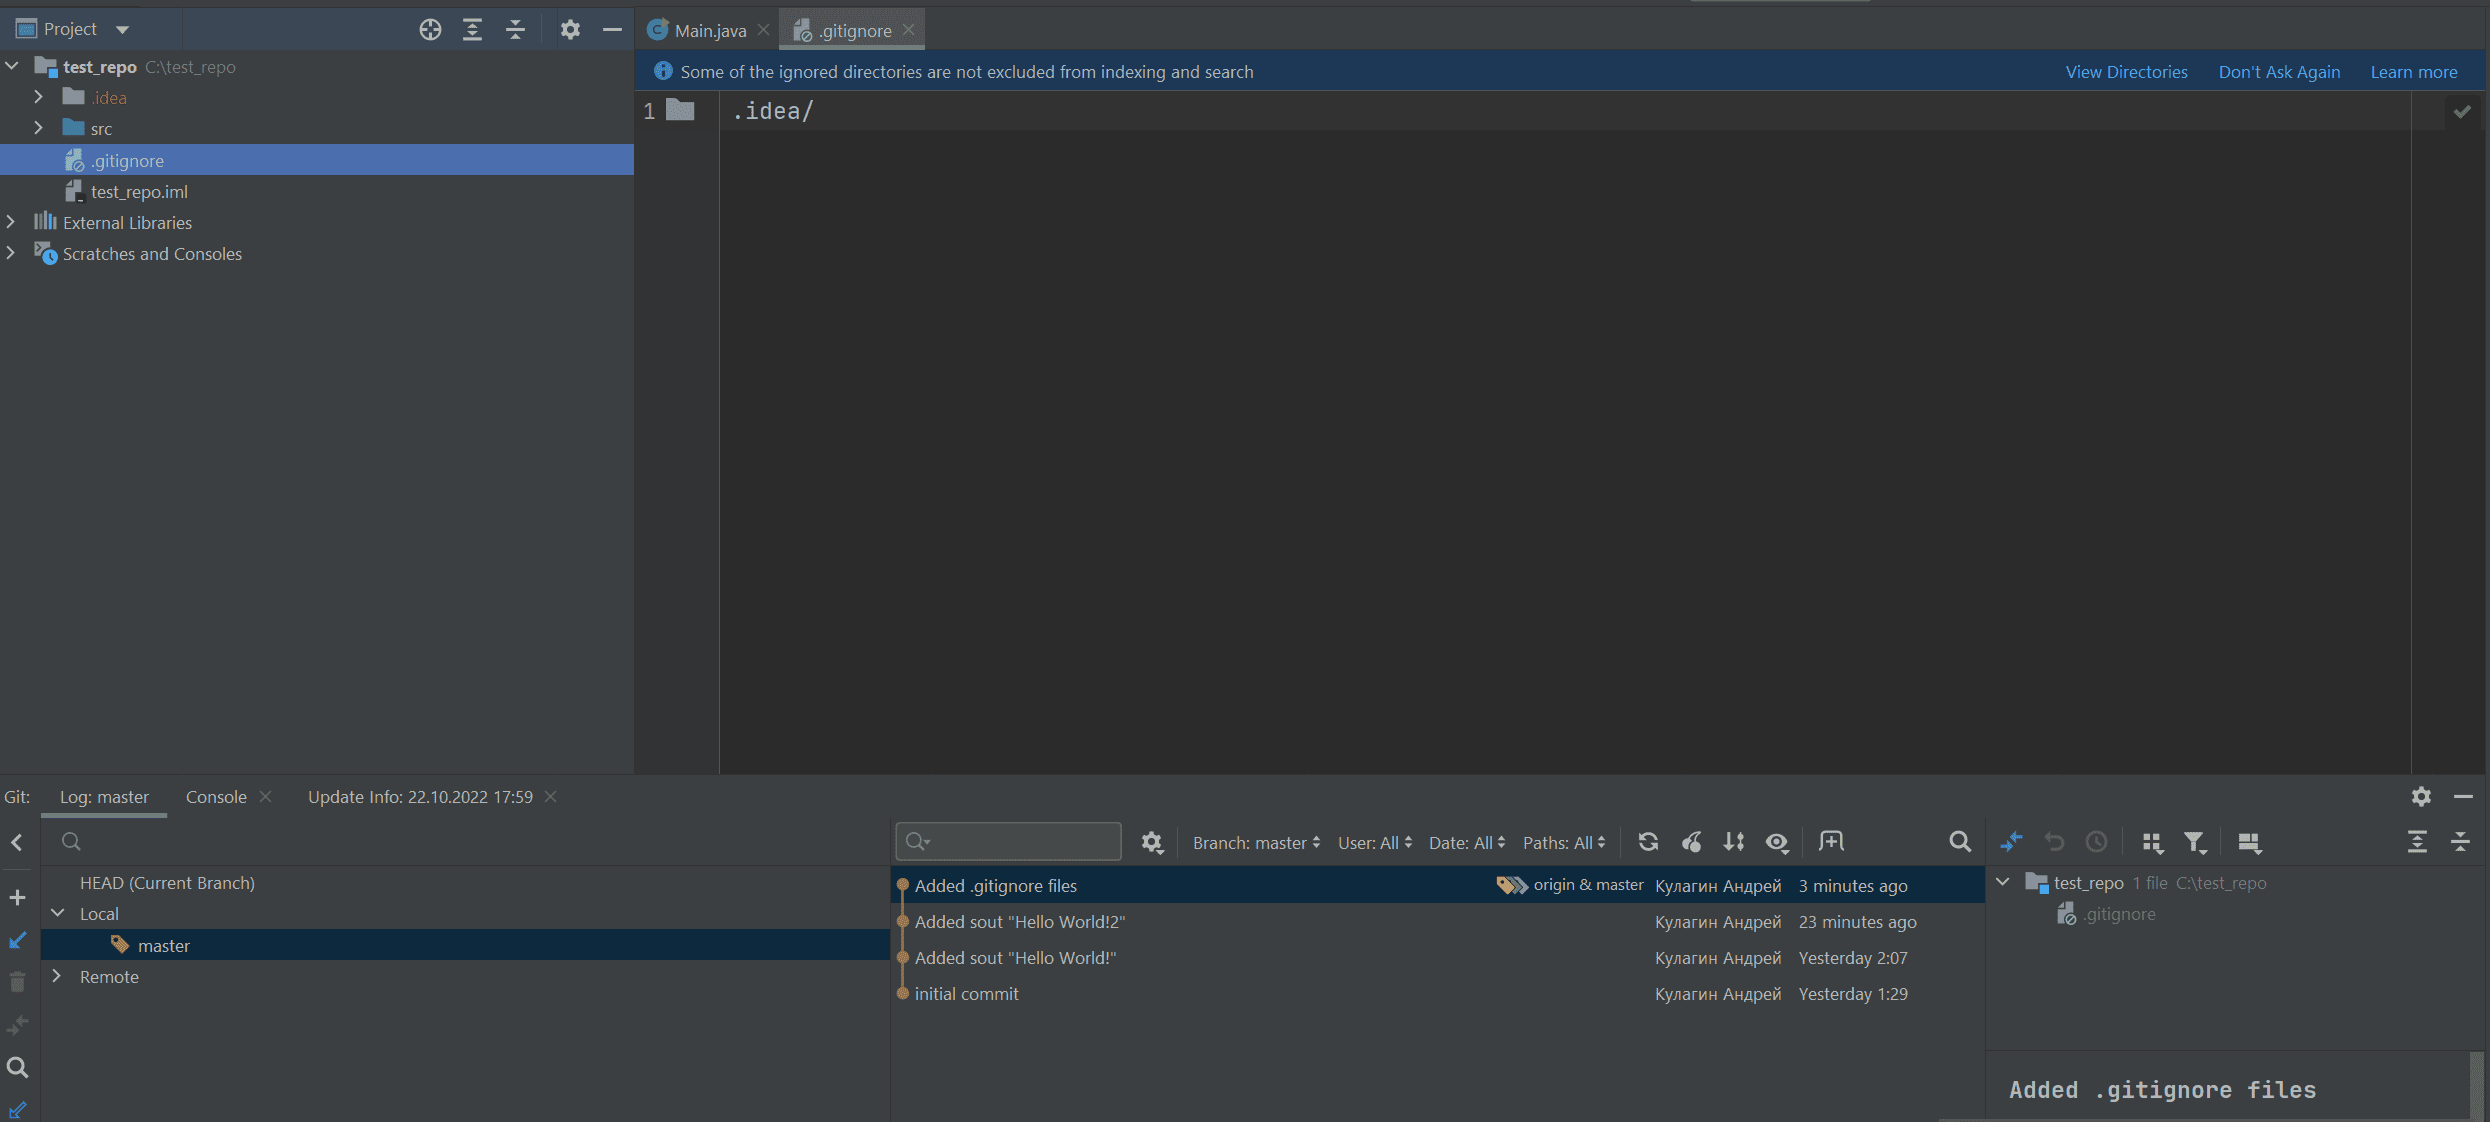Expand the .idea folder
The width and height of the screenshot is (2490, 1122).
click(38, 97)
